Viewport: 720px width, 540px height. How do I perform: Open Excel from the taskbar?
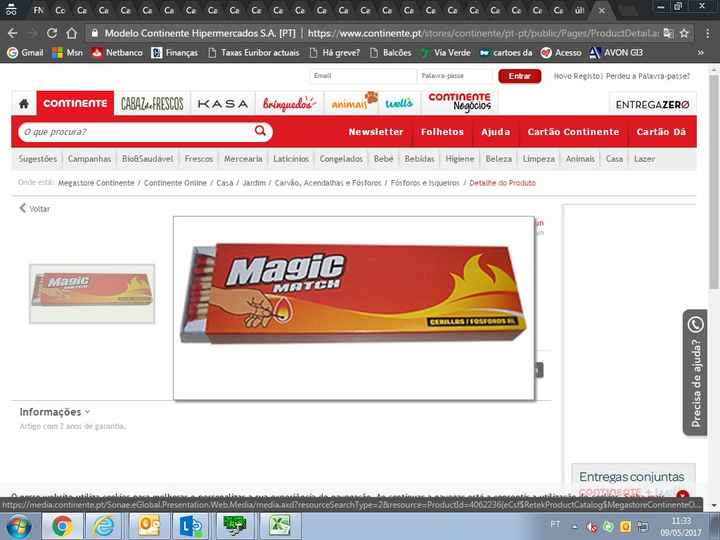[280, 526]
